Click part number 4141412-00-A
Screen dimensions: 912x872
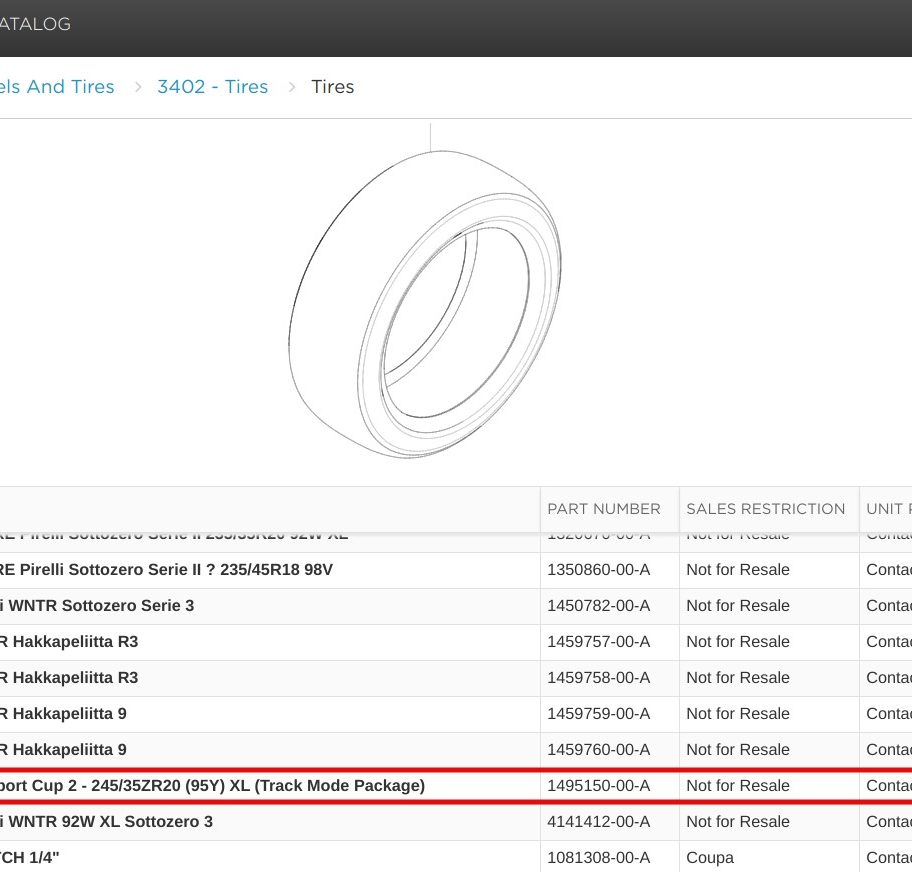point(598,822)
